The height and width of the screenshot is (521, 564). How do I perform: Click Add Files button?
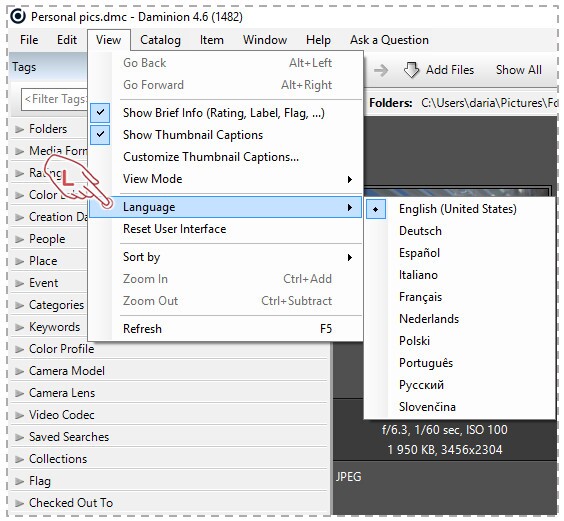tap(439, 70)
